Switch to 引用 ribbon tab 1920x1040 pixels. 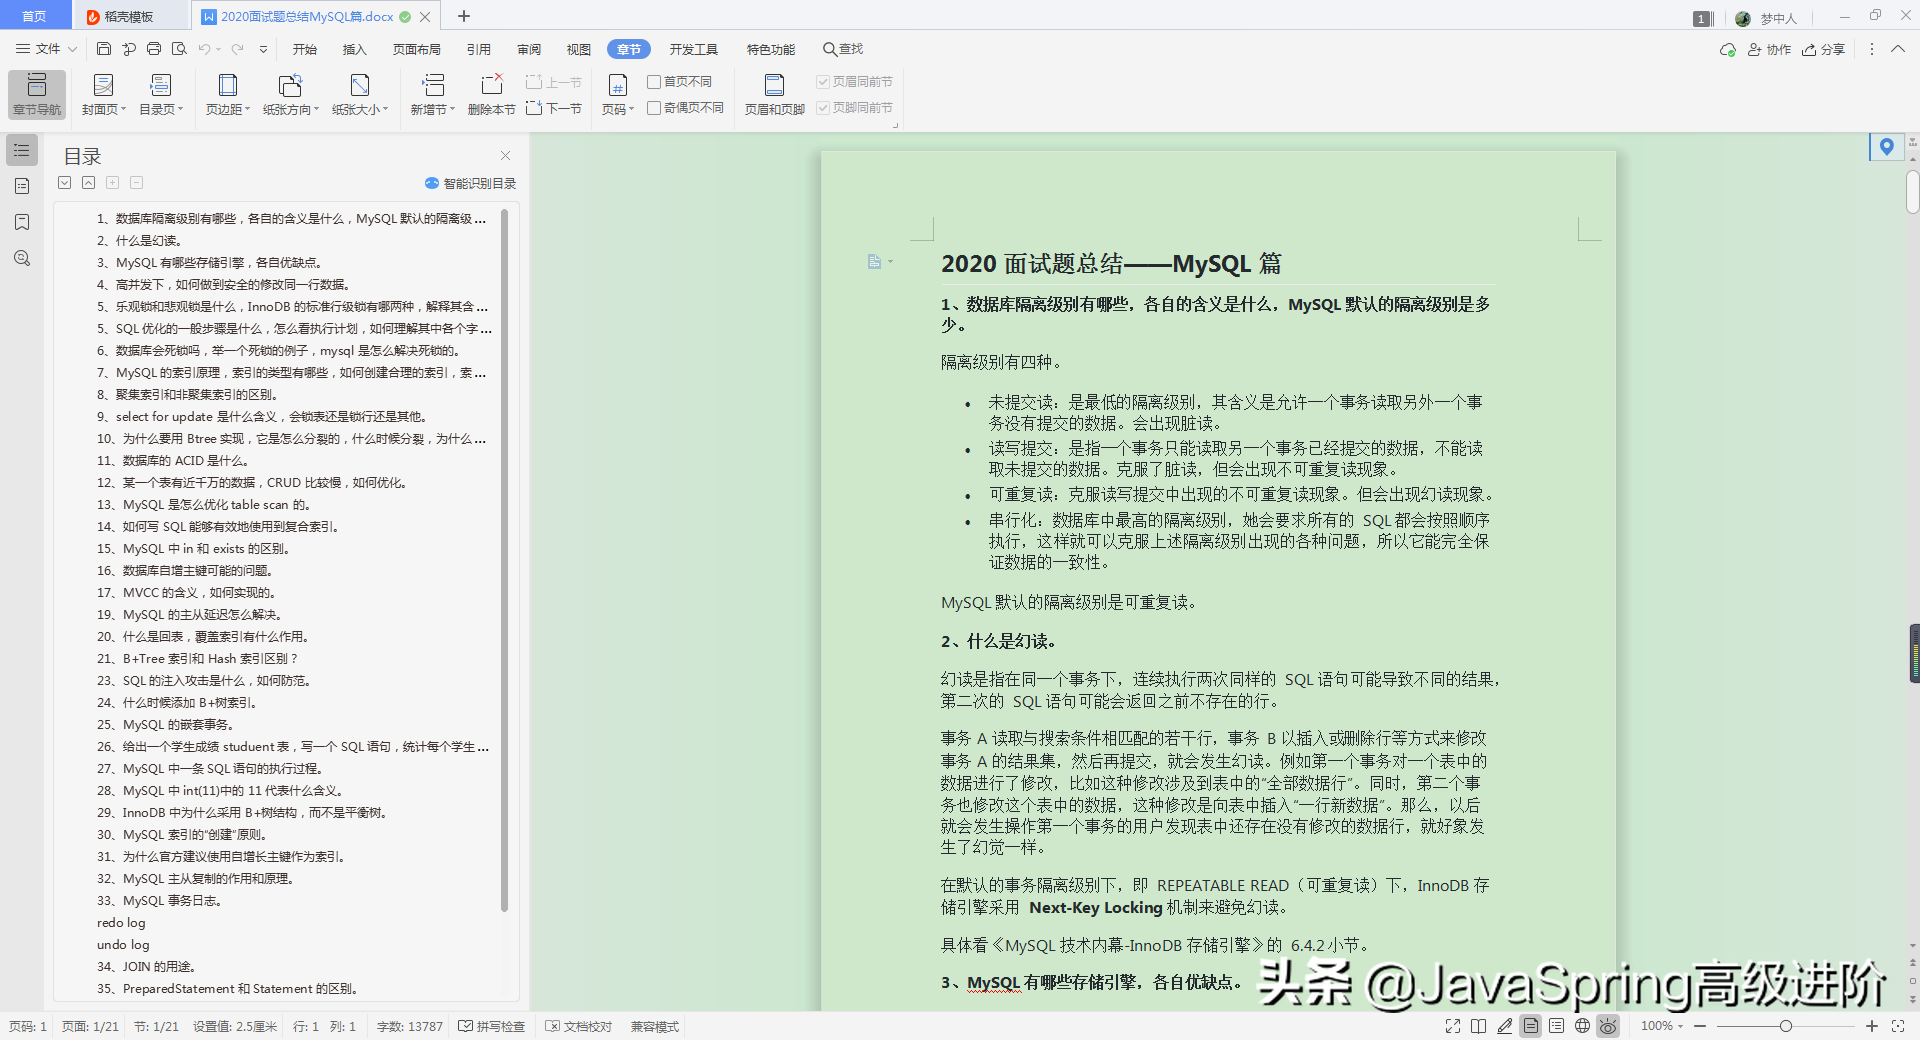coord(479,49)
